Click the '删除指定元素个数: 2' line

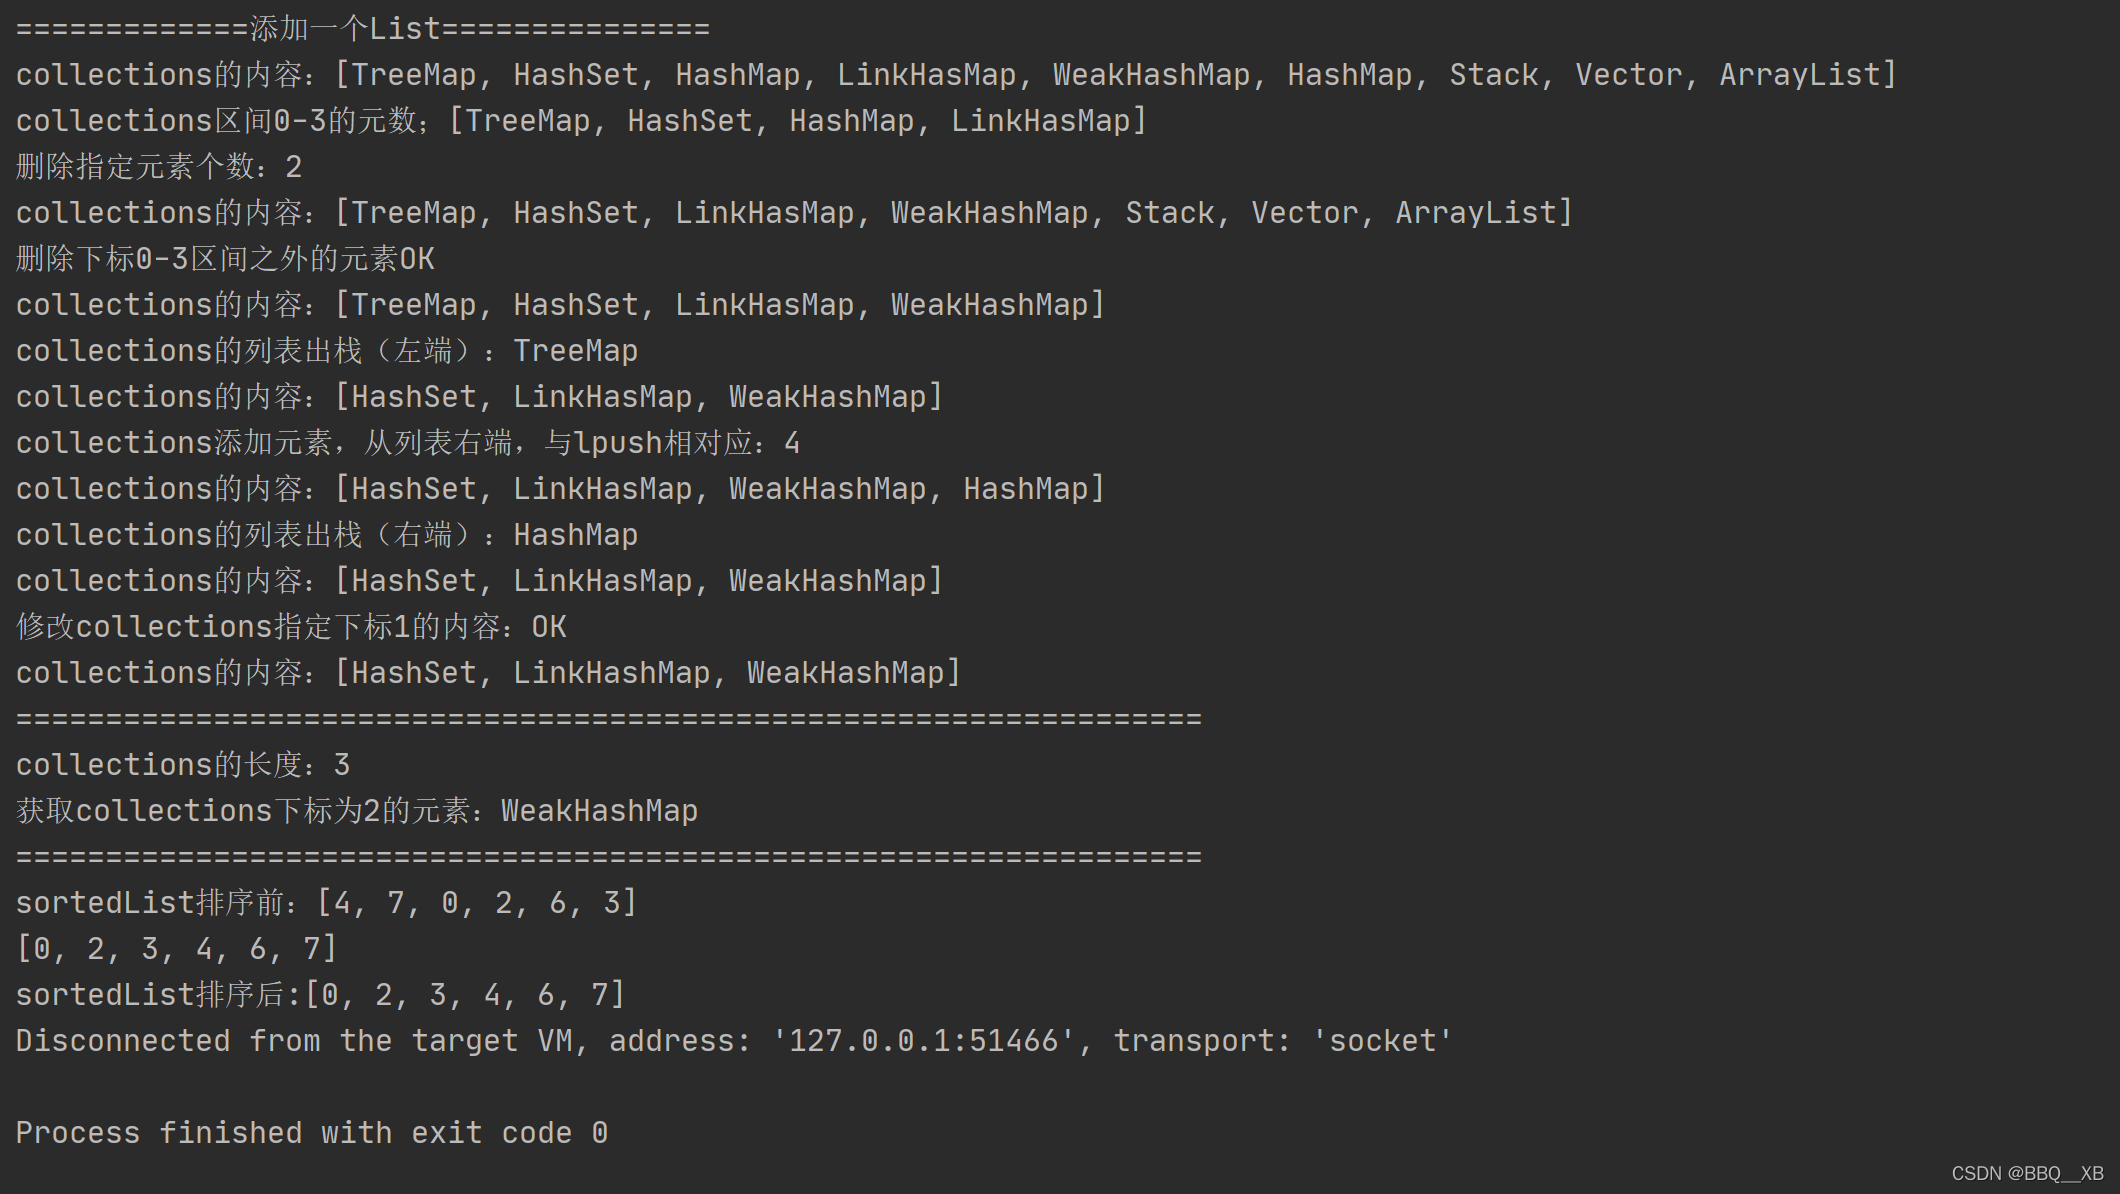[x=158, y=167]
